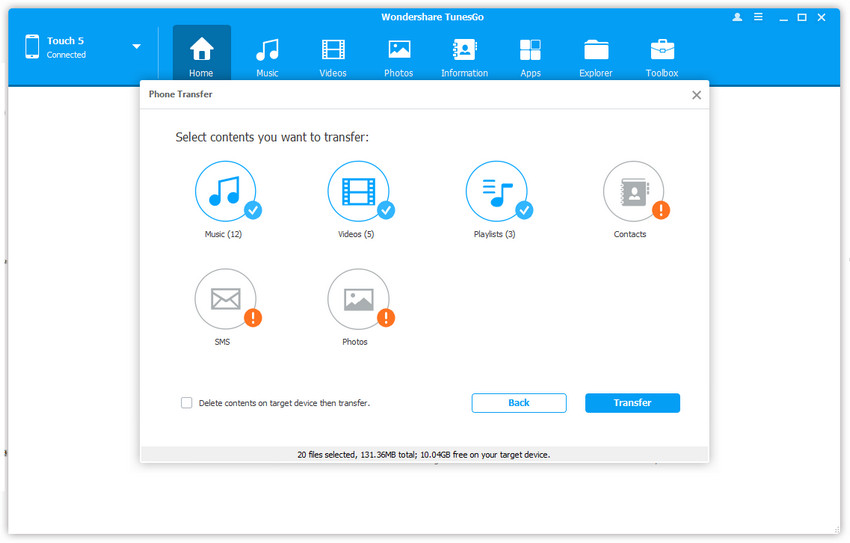Click the Back button

click(519, 403)
